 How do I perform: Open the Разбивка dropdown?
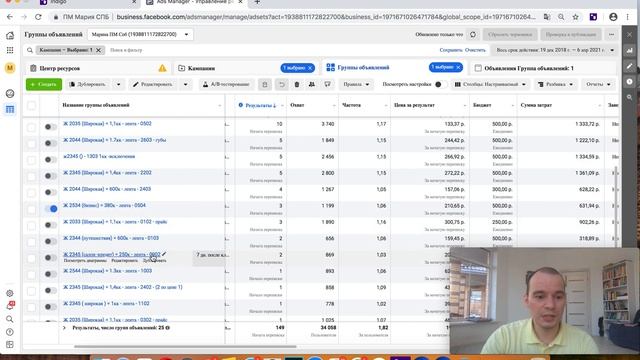tap(556, 84)
